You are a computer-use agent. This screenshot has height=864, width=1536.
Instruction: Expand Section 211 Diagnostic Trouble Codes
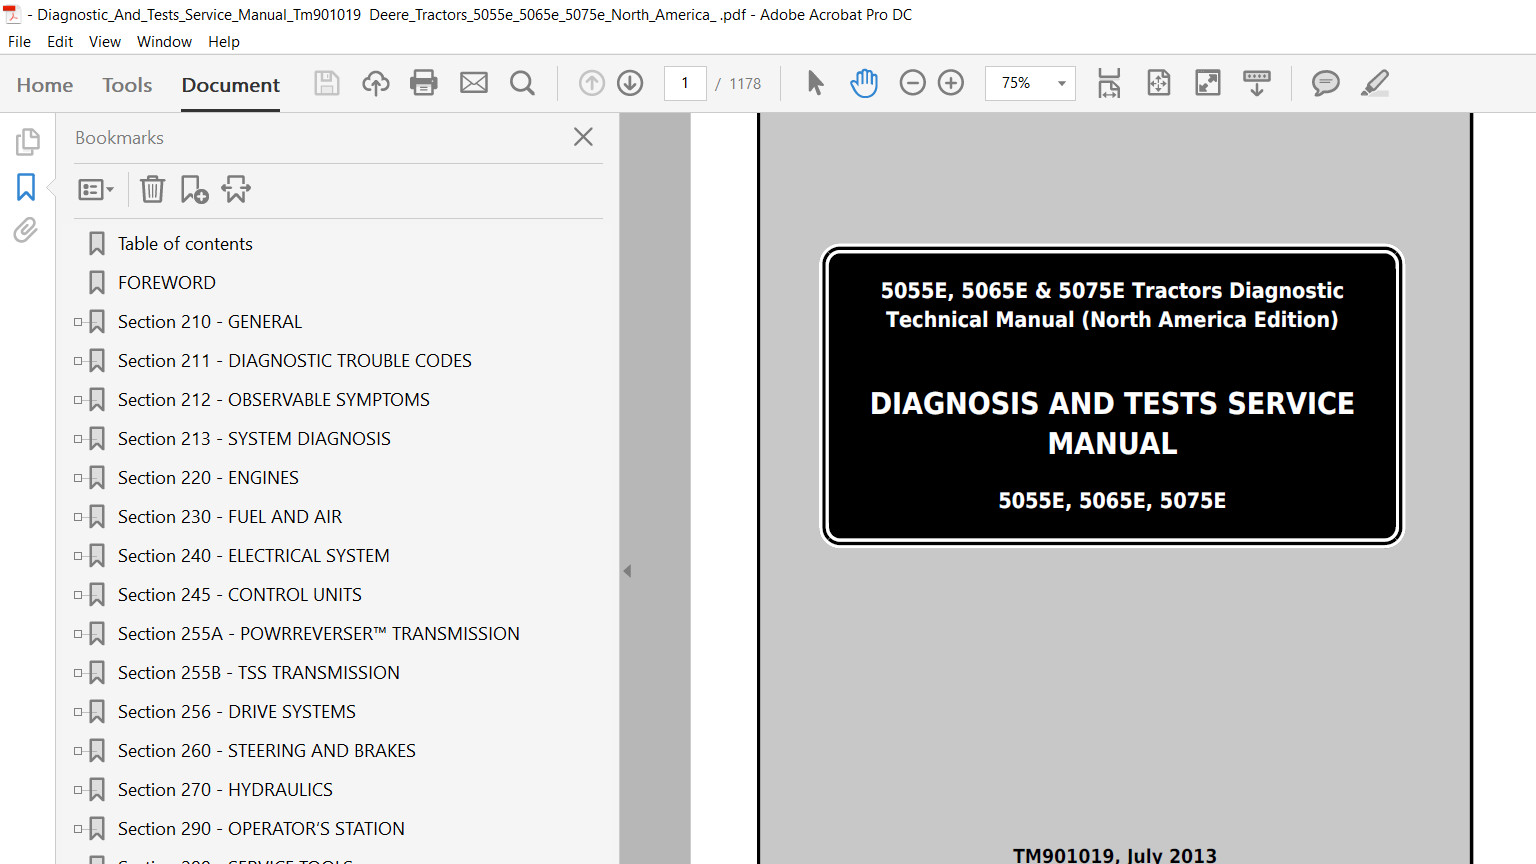click(78, 361)
